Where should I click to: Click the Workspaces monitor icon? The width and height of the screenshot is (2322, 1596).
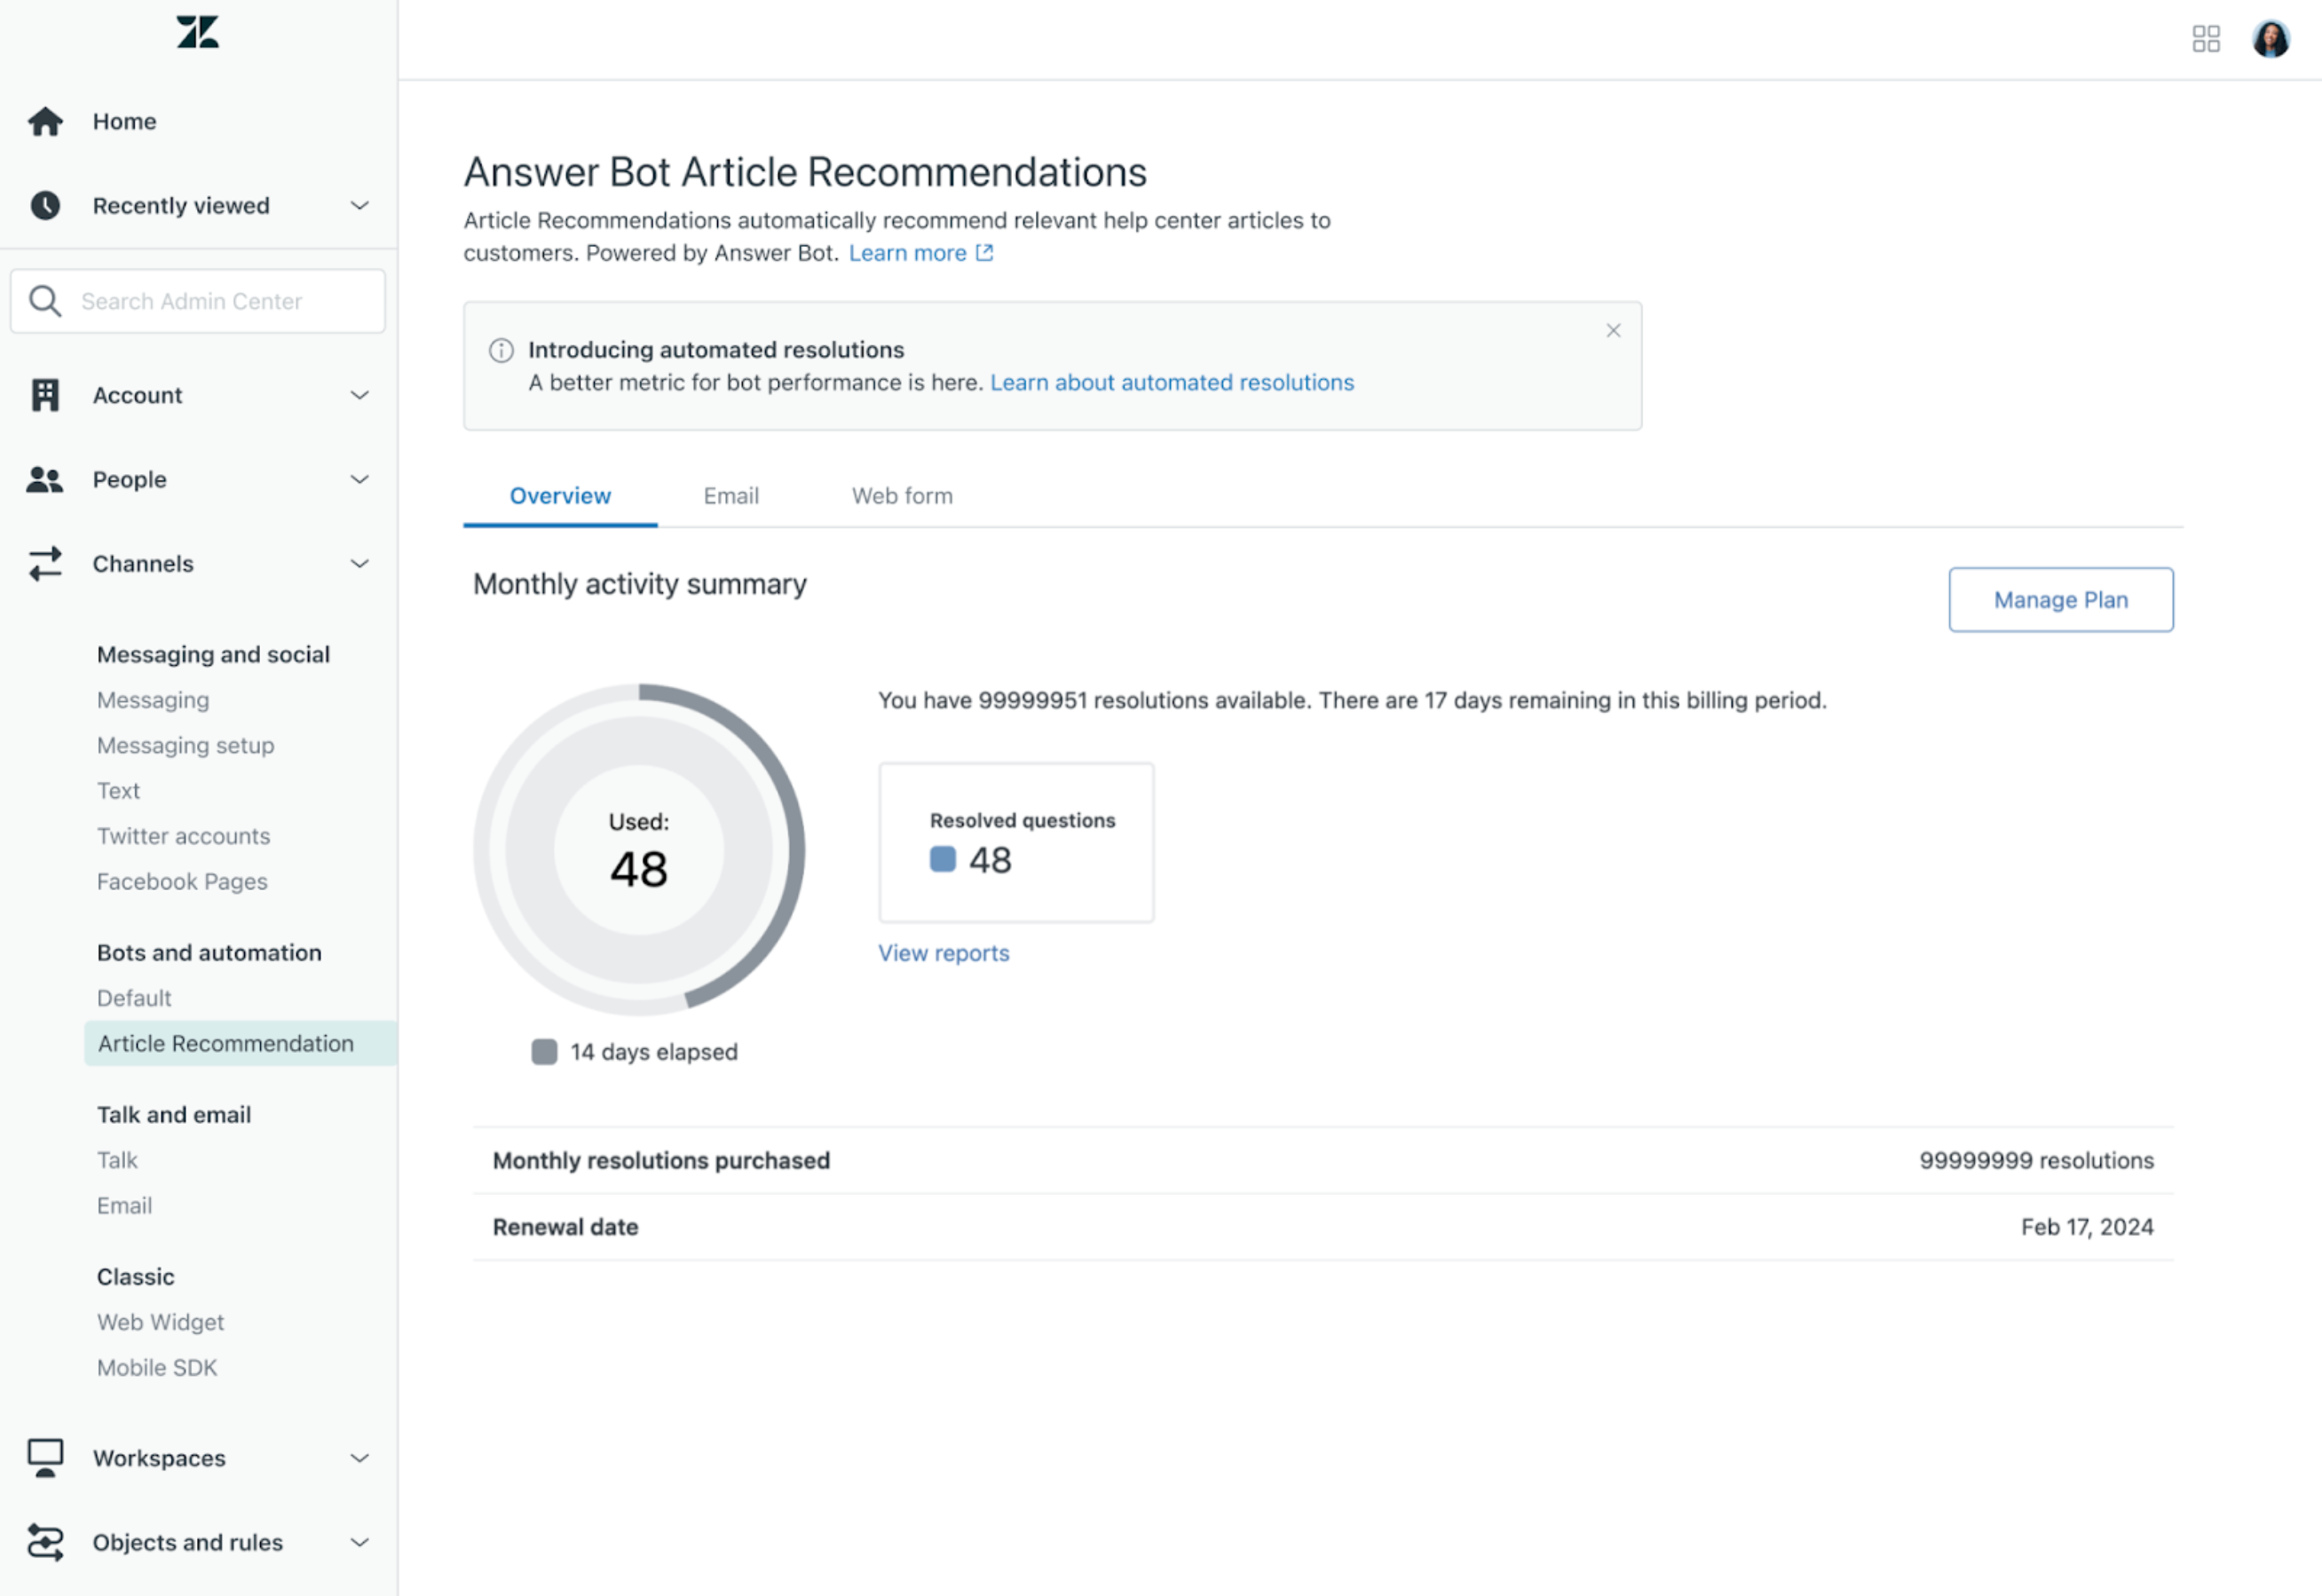coord(45,1458)
